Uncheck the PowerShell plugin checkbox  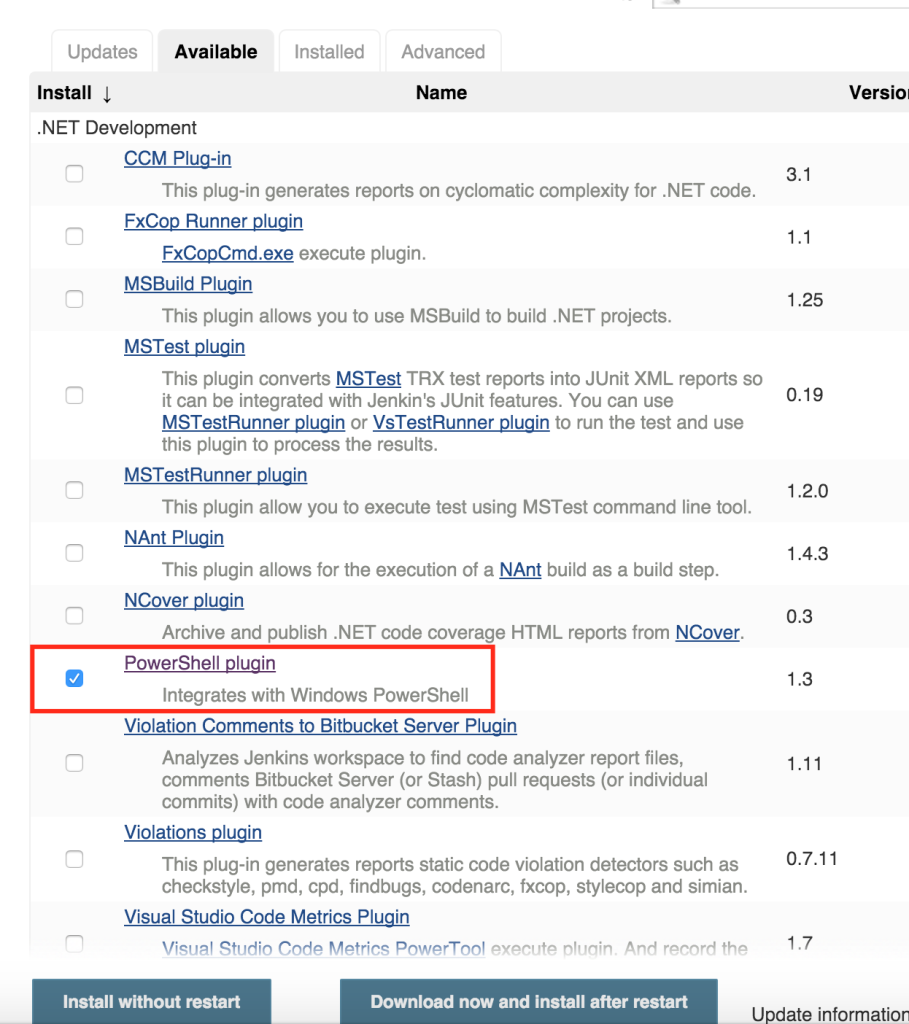pos(74,679)
